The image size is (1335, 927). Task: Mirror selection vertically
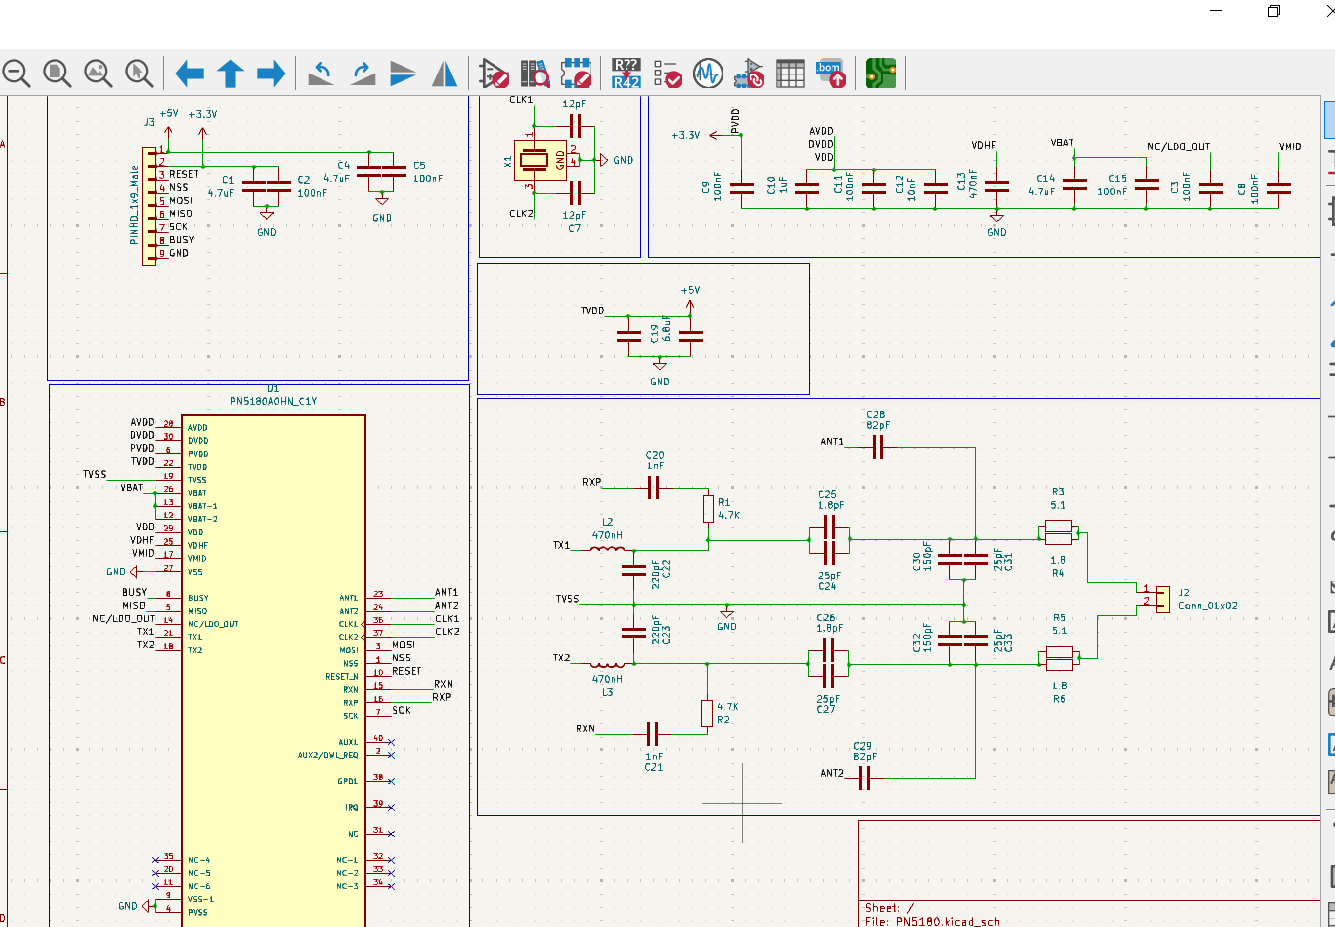[403, 73]
